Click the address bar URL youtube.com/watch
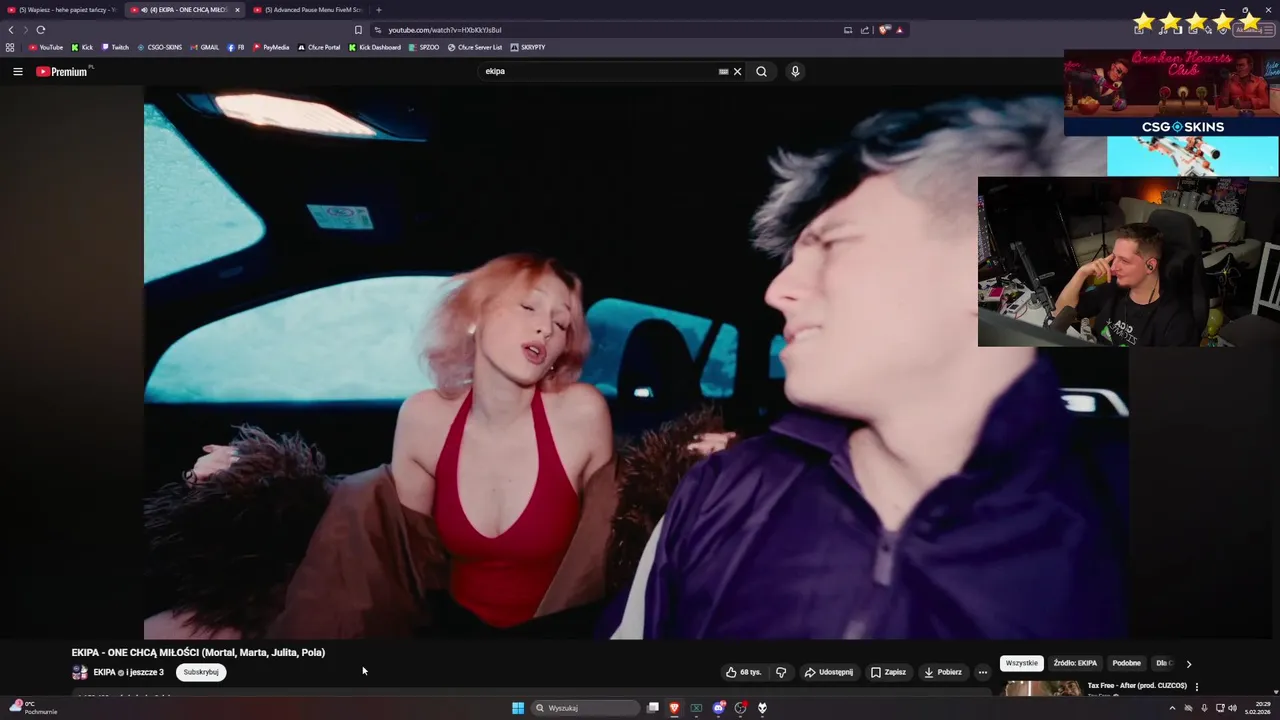Screen dimensions: 1280x720 445,30
